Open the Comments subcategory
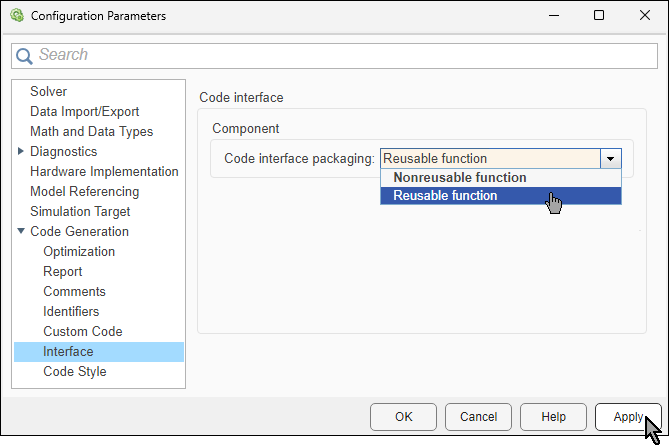 point(74,292)
